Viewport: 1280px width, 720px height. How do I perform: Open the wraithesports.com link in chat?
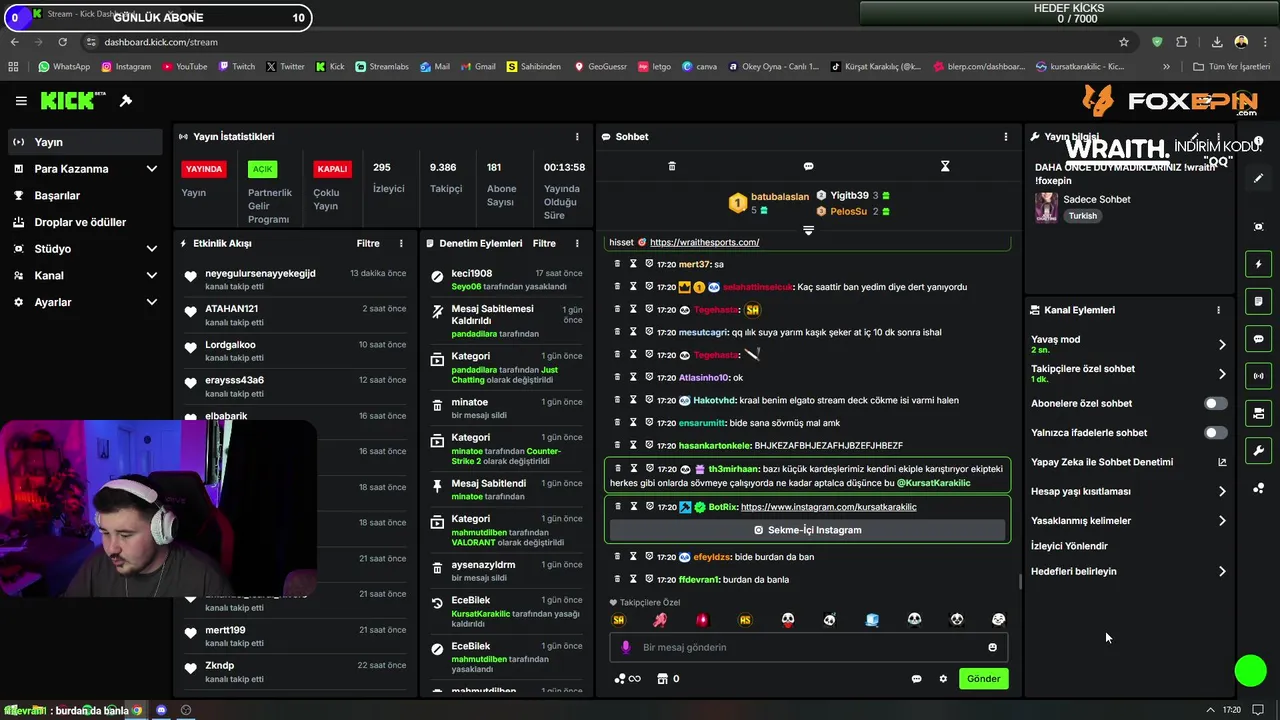(x=704, y=242)
